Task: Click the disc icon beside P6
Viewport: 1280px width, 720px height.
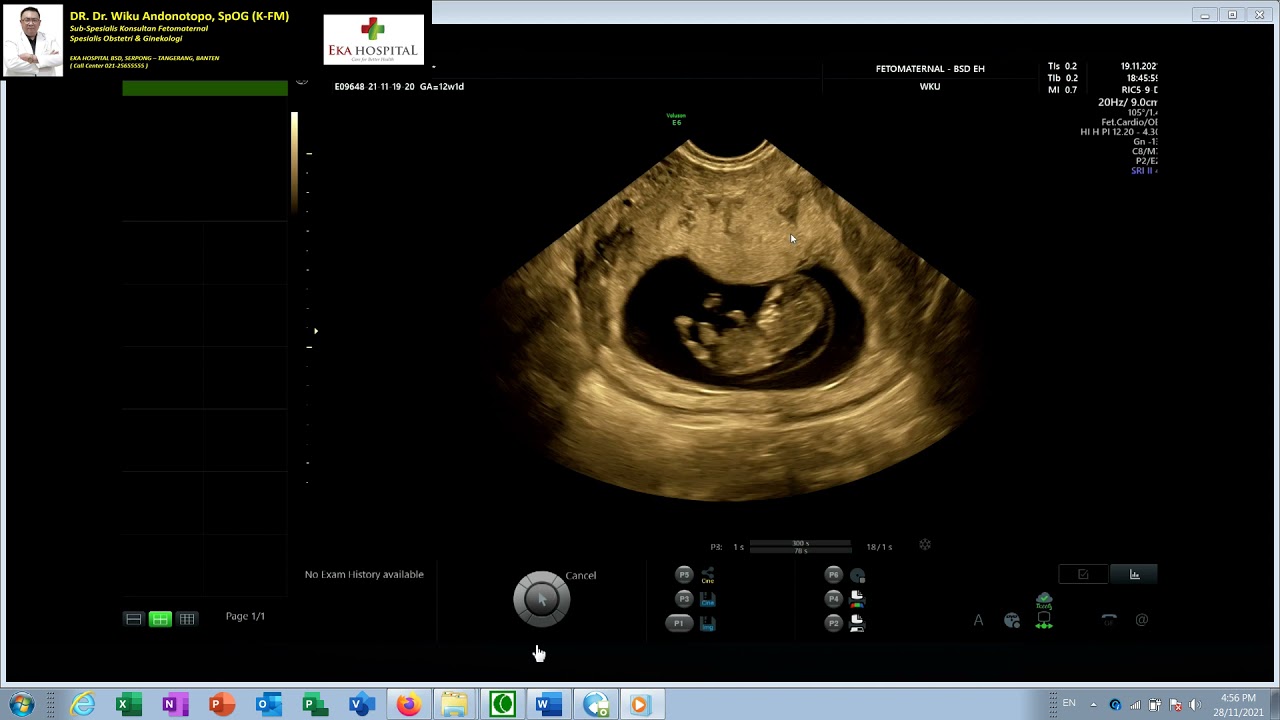Action: tap(857, 576)
